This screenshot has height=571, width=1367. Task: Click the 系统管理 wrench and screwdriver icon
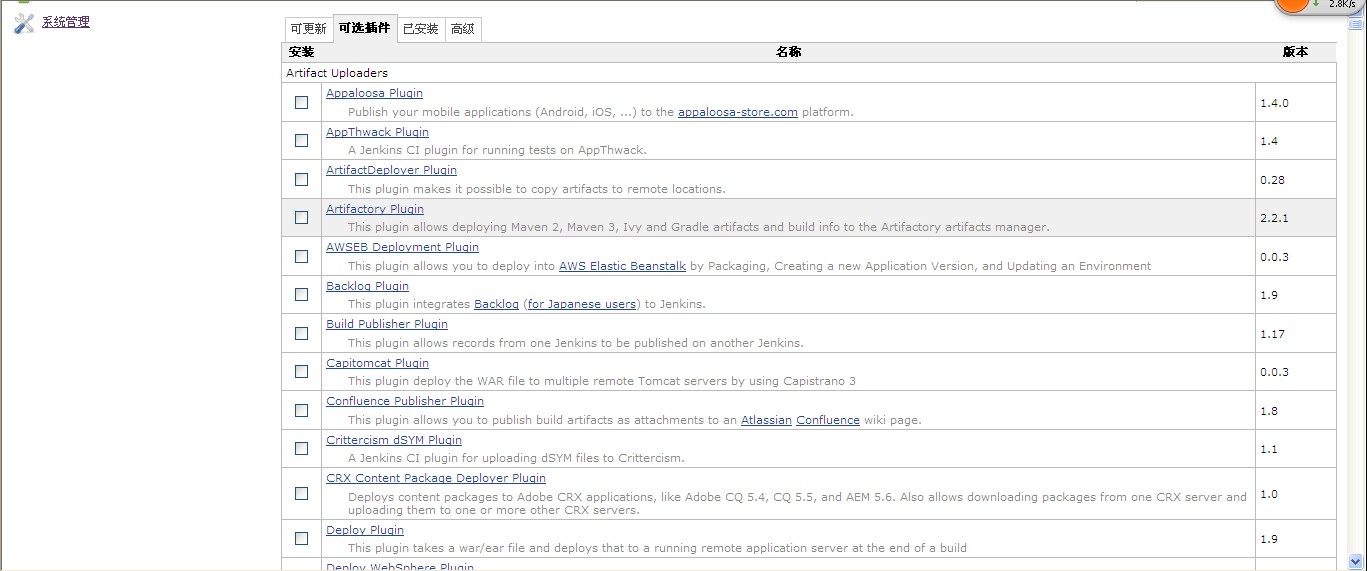click(24, 24)
